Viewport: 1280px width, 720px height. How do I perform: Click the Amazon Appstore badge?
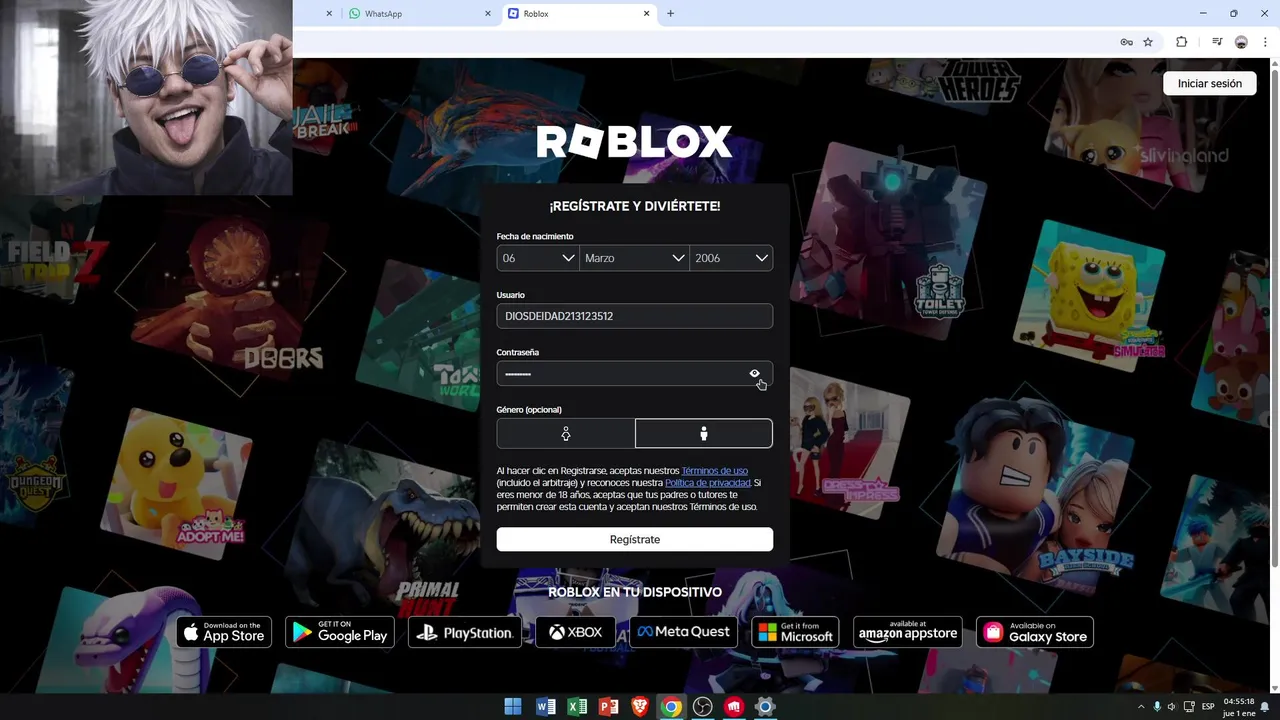908,632
